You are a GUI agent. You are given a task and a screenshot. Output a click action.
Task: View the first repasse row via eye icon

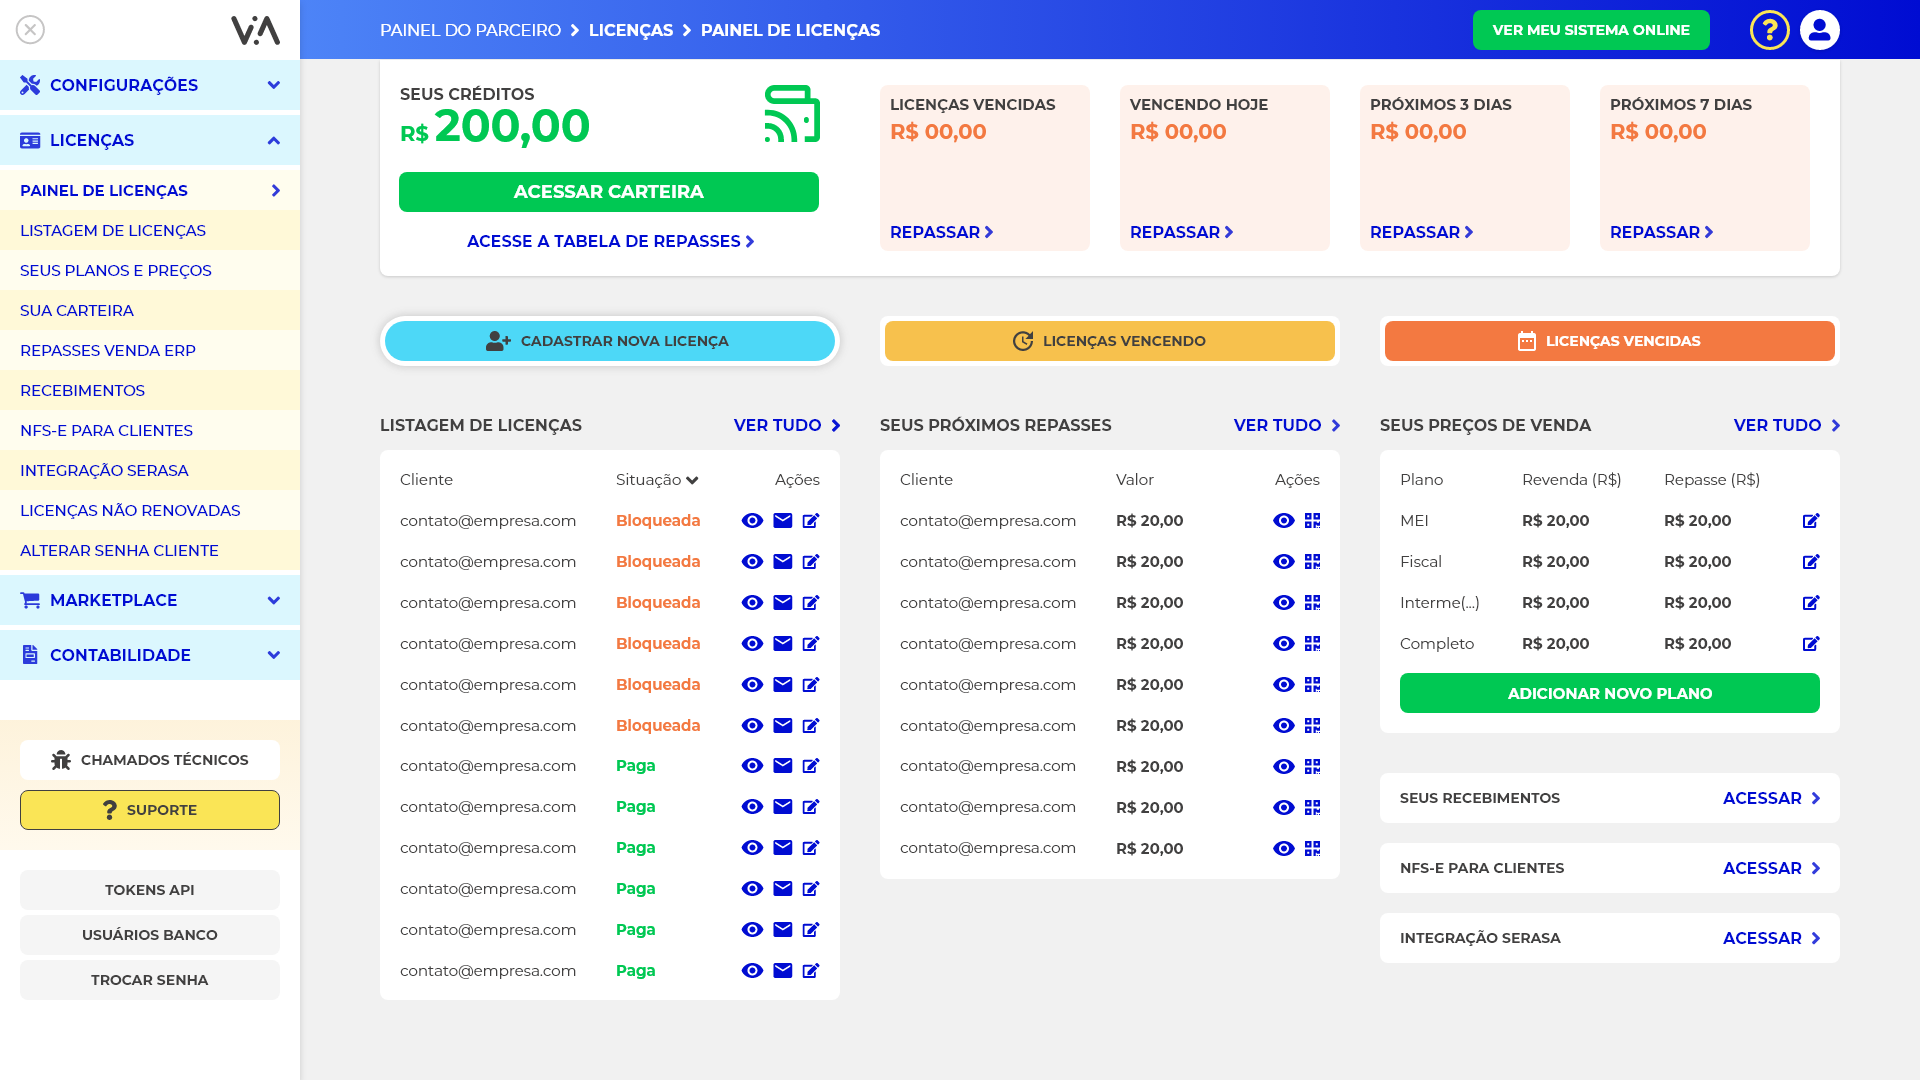[x=1284, y=521]
